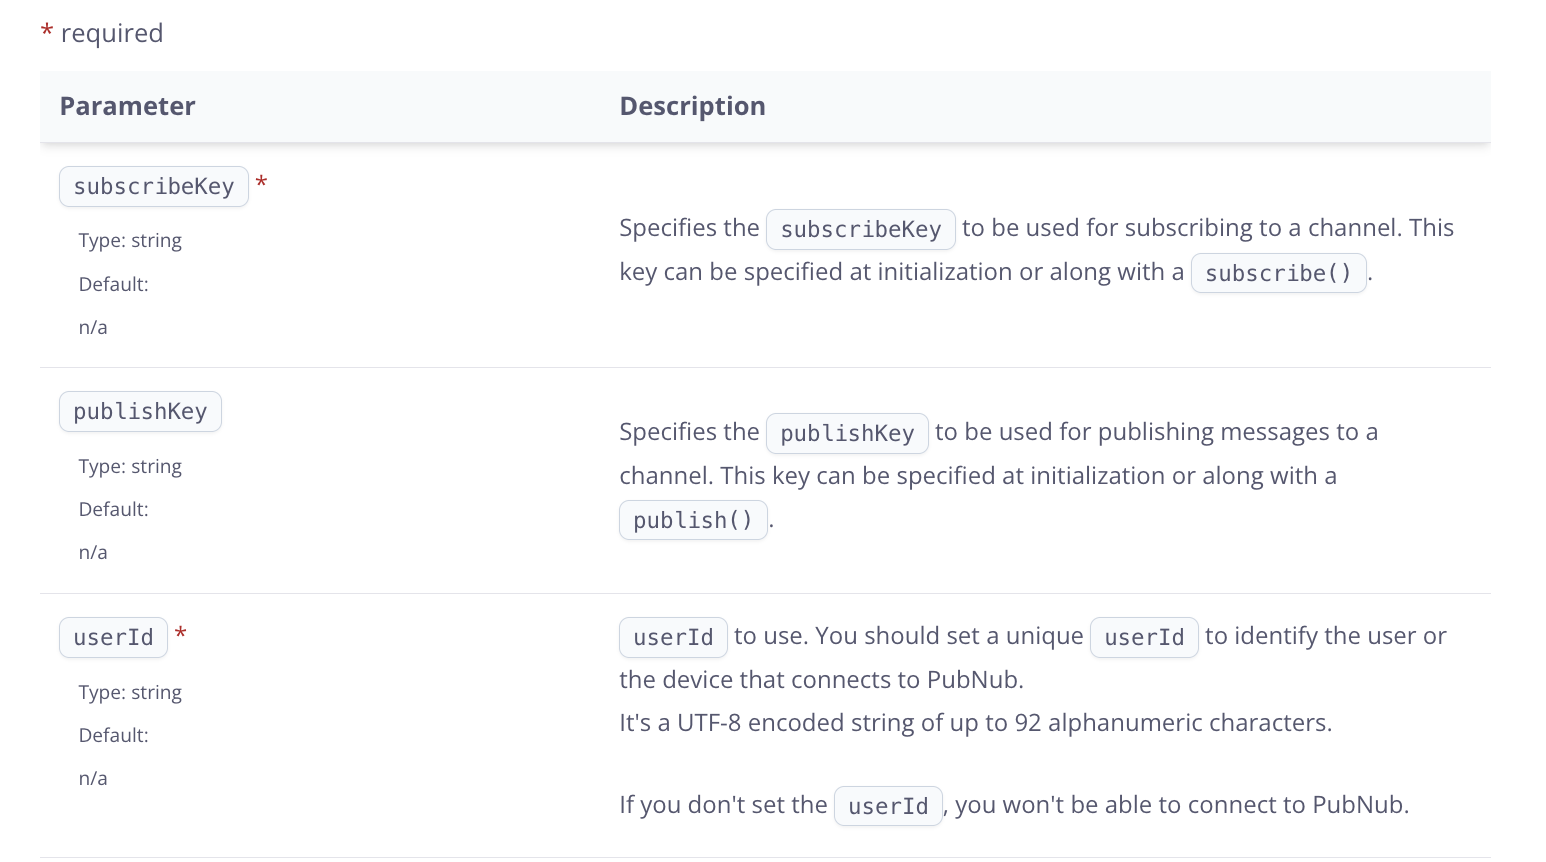The width and height of the screenshot is (1546, 862).
Task: Click the userId chip after "If you don't set the"
Action: click(x=887, y=807)
